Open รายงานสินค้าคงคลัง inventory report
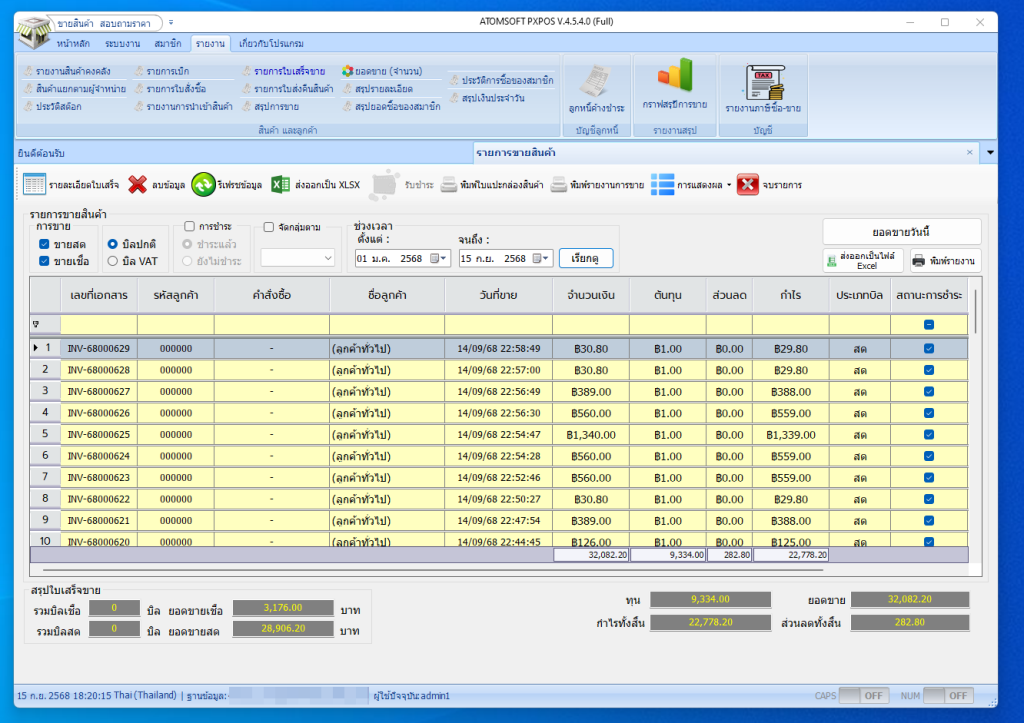Image resolution: width=1024 pixels, height=723 pixels. pos(67,71)
